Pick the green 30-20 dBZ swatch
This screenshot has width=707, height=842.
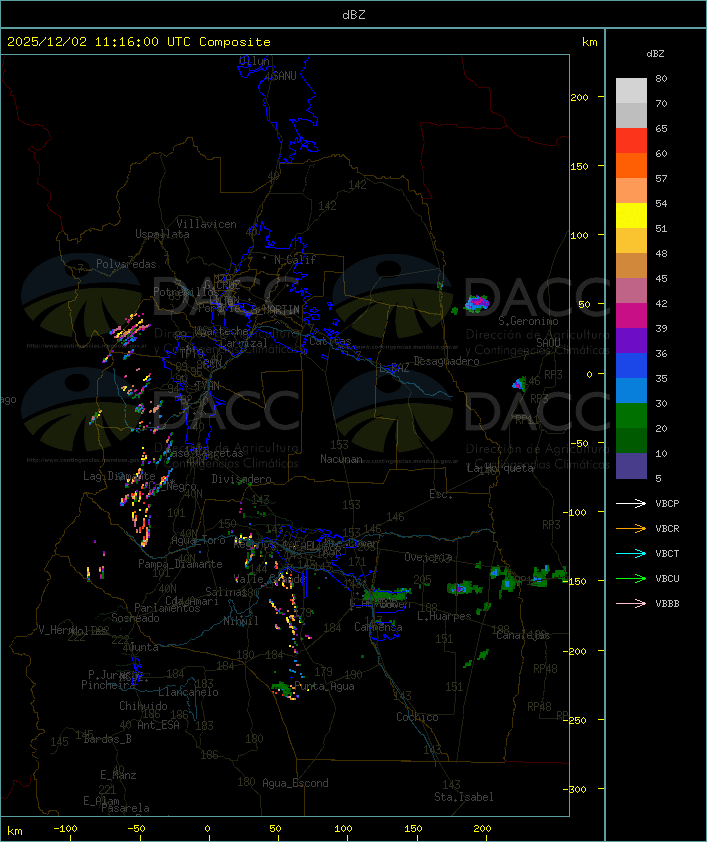click(631, 416)
